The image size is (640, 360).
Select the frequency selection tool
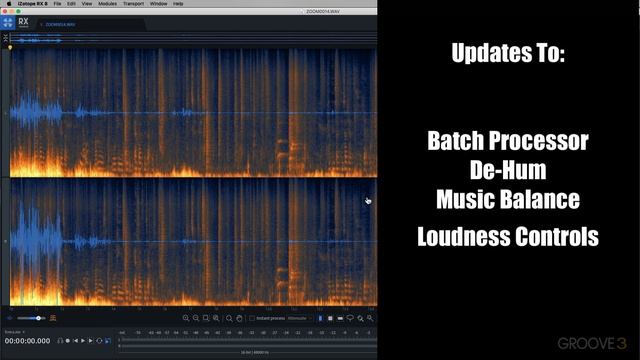(340, 318)
